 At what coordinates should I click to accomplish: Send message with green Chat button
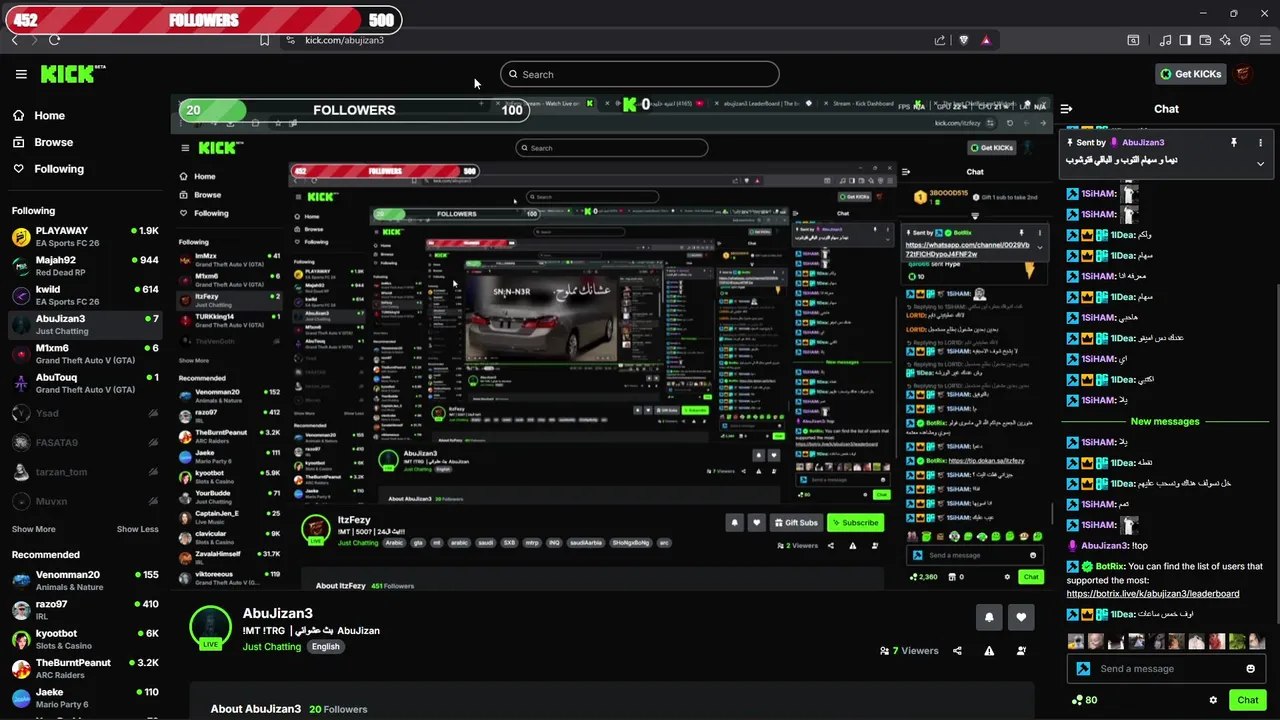[x=1247, y=700]
